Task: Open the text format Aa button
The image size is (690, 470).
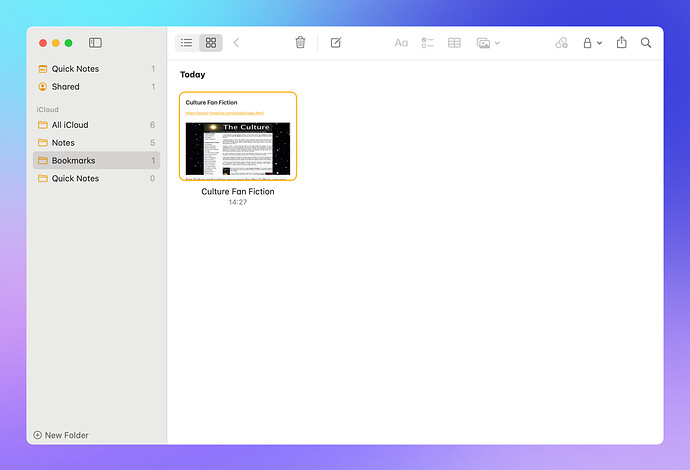Action: click(401, 43)
